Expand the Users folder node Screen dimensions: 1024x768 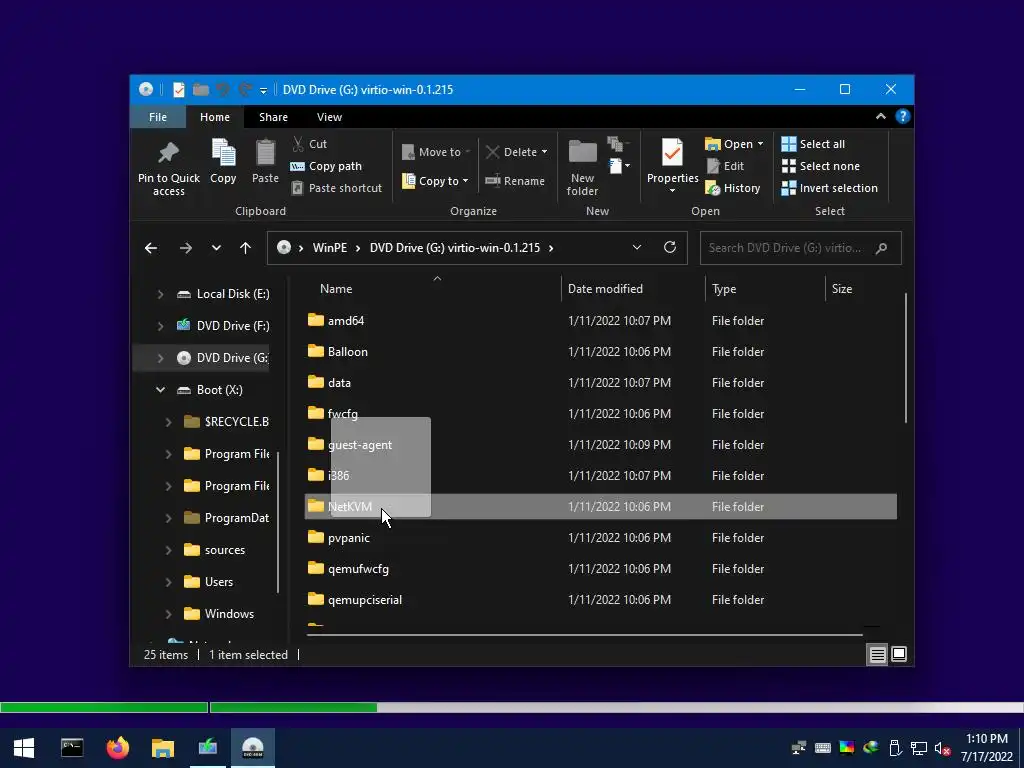tap(168, 582)
